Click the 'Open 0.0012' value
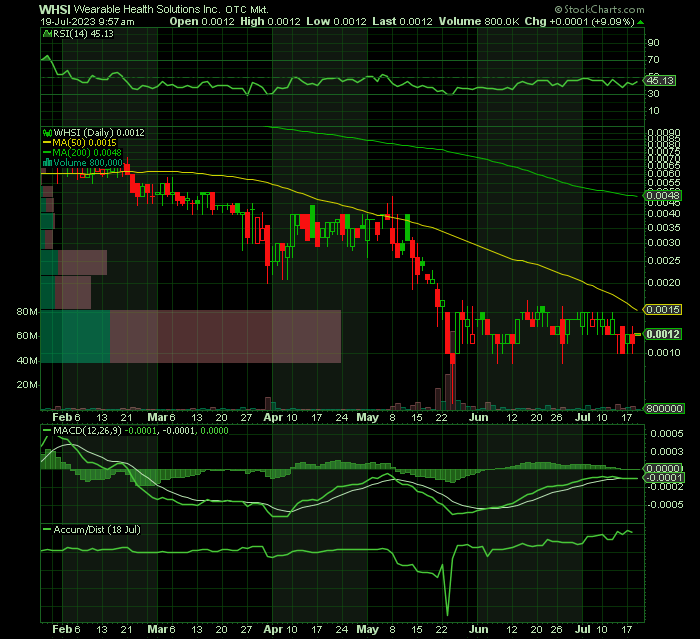The image size is (700, 639). (x=202, y=21)
